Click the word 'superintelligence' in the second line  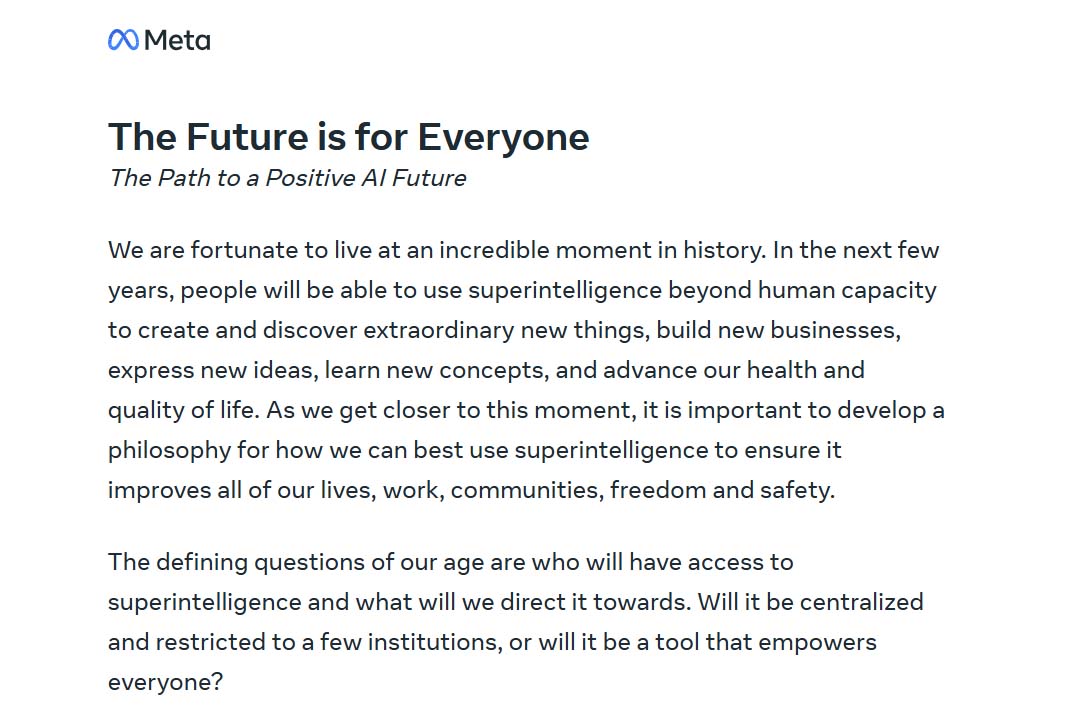565,290
